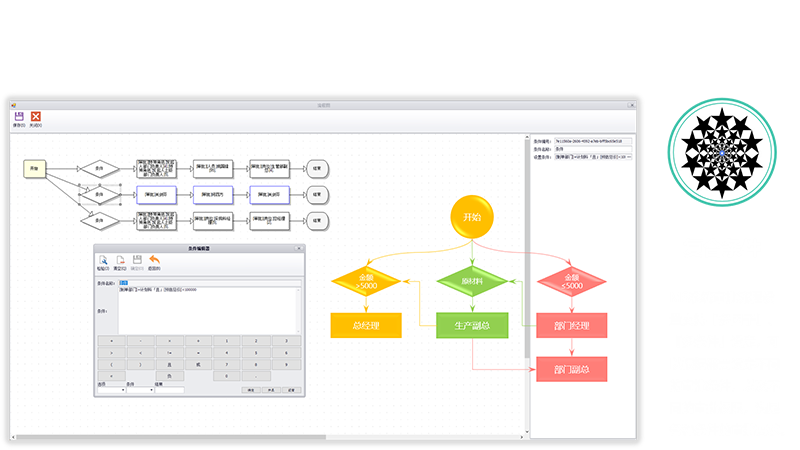The image size is (800, 450).
Task: Click the Clear document icon in condition editor
Action: [x=121, y=260]
